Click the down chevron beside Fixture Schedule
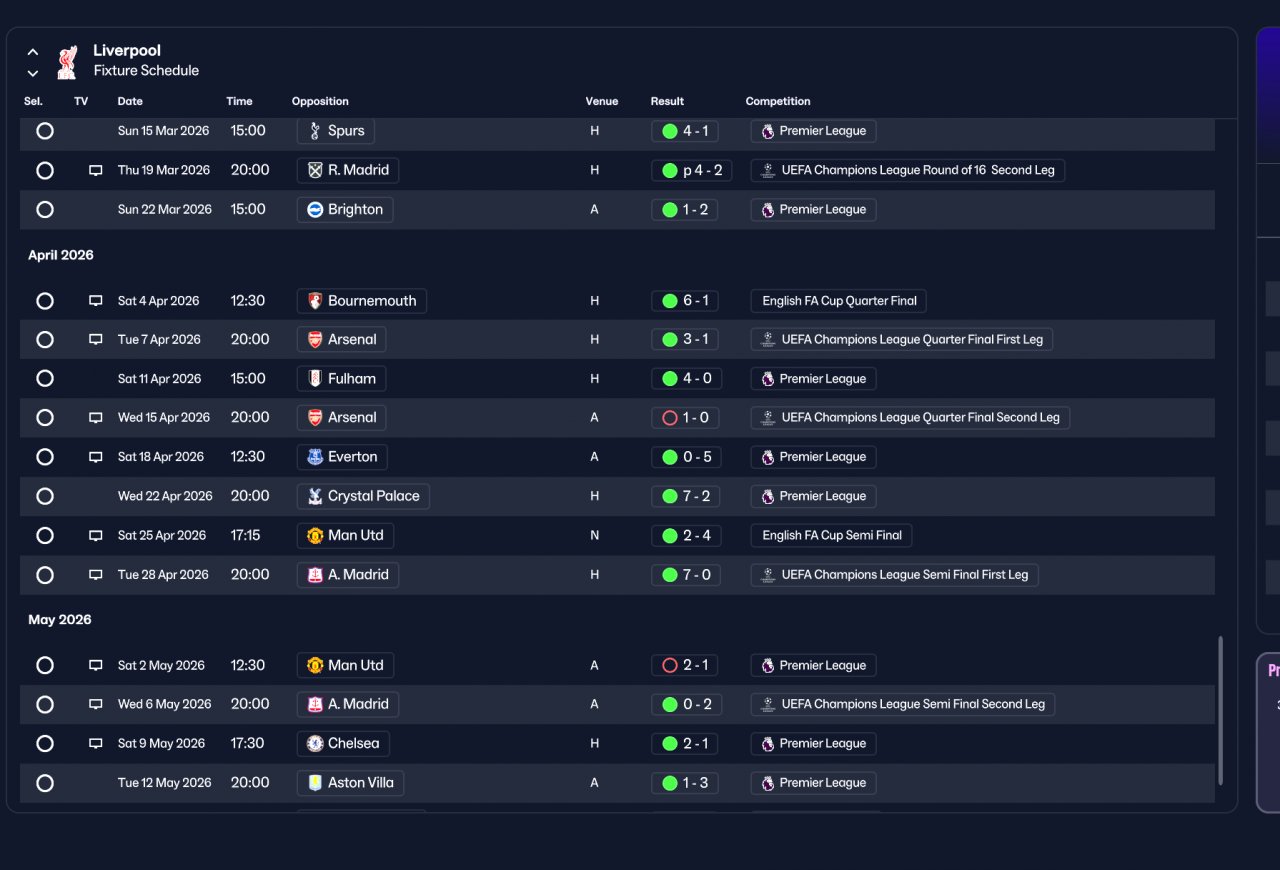The image size is (1280, 870). pos(33,73)
